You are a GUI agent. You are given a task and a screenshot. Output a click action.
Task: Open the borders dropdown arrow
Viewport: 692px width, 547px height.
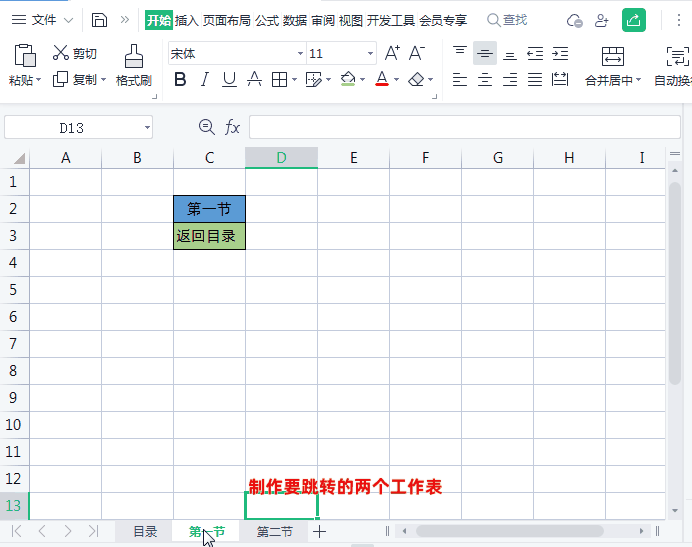point(294,80)
